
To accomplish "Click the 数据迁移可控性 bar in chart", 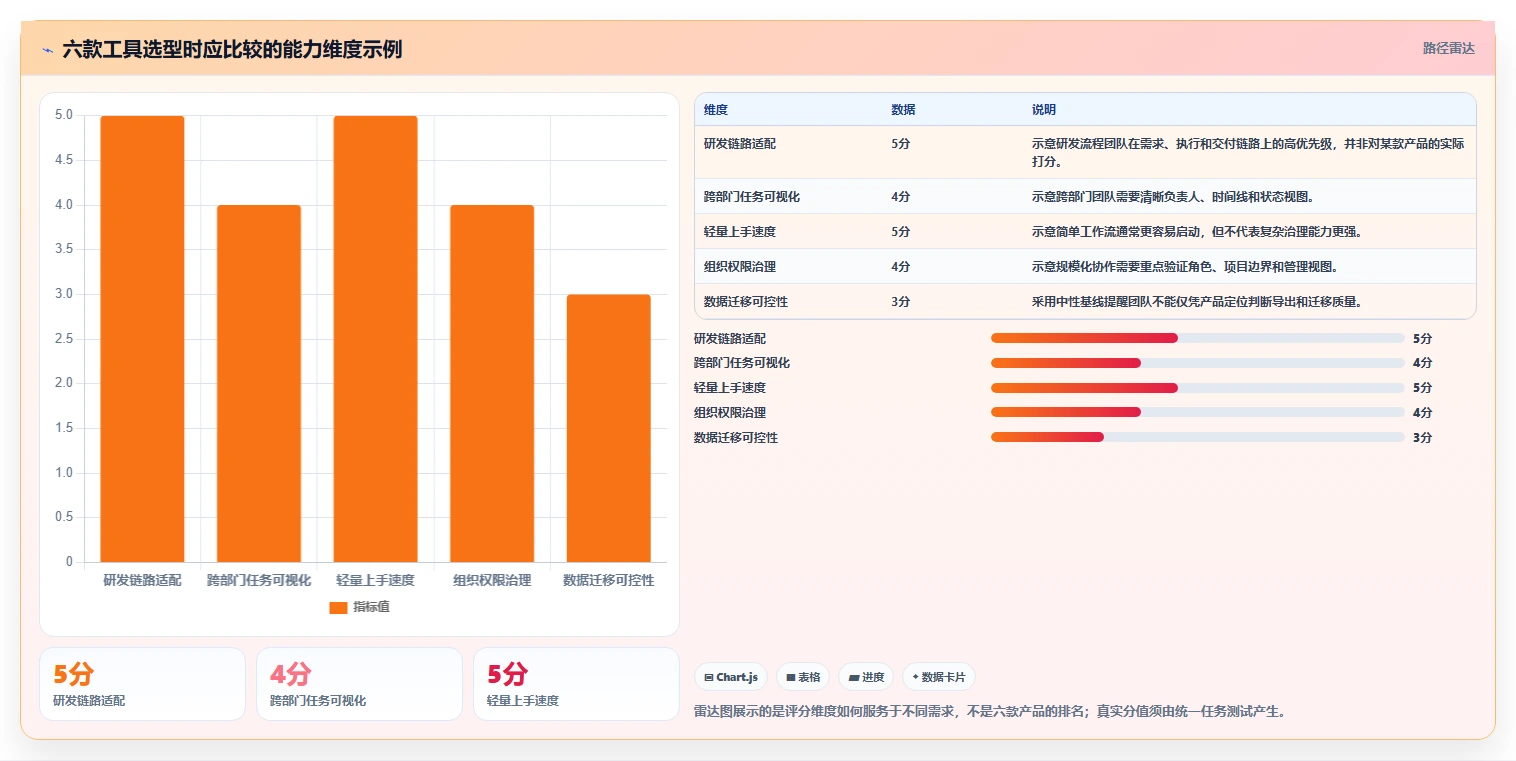I will pos(608,428).
